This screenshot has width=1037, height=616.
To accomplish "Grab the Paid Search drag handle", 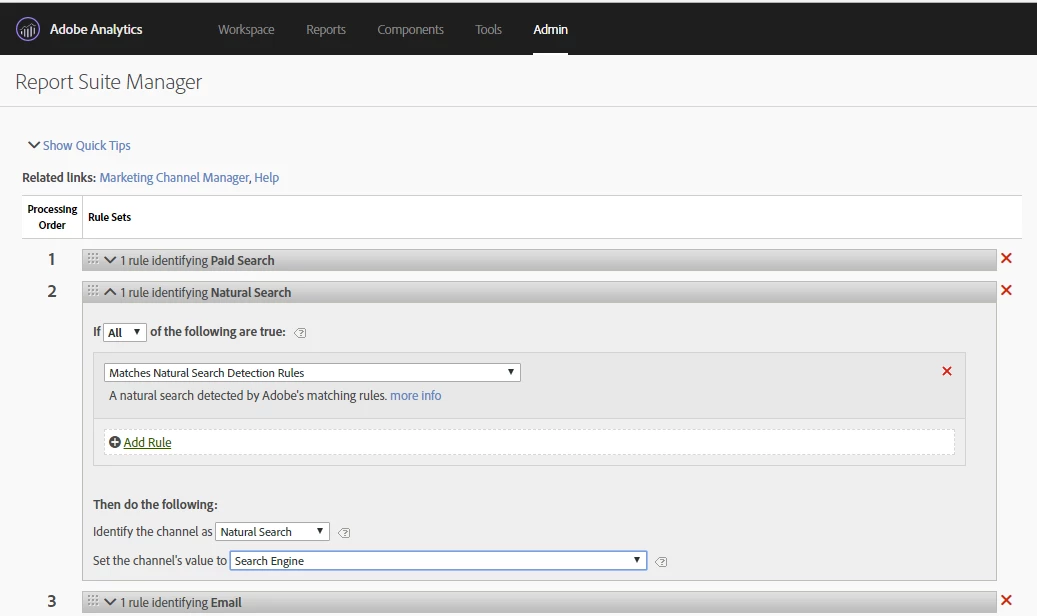I will click(93, 258).
